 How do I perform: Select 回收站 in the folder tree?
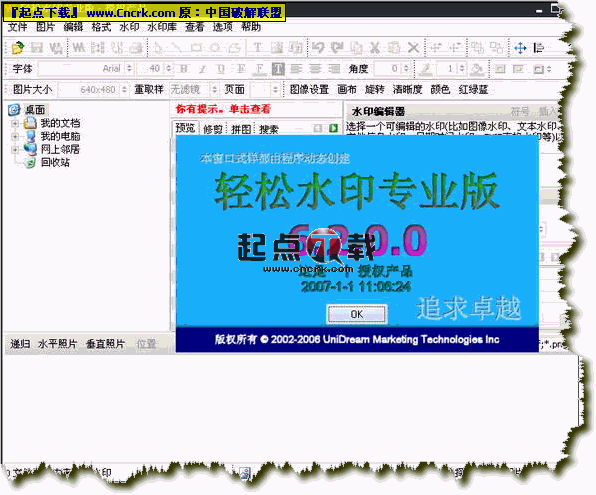[55, 162]
